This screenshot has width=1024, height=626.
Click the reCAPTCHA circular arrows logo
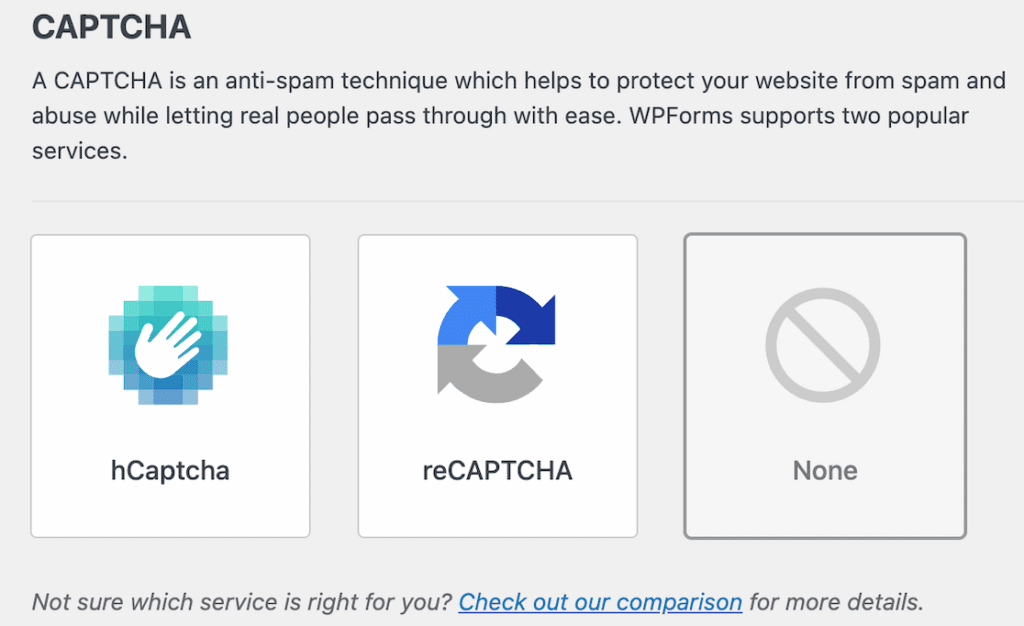[497, 346]
